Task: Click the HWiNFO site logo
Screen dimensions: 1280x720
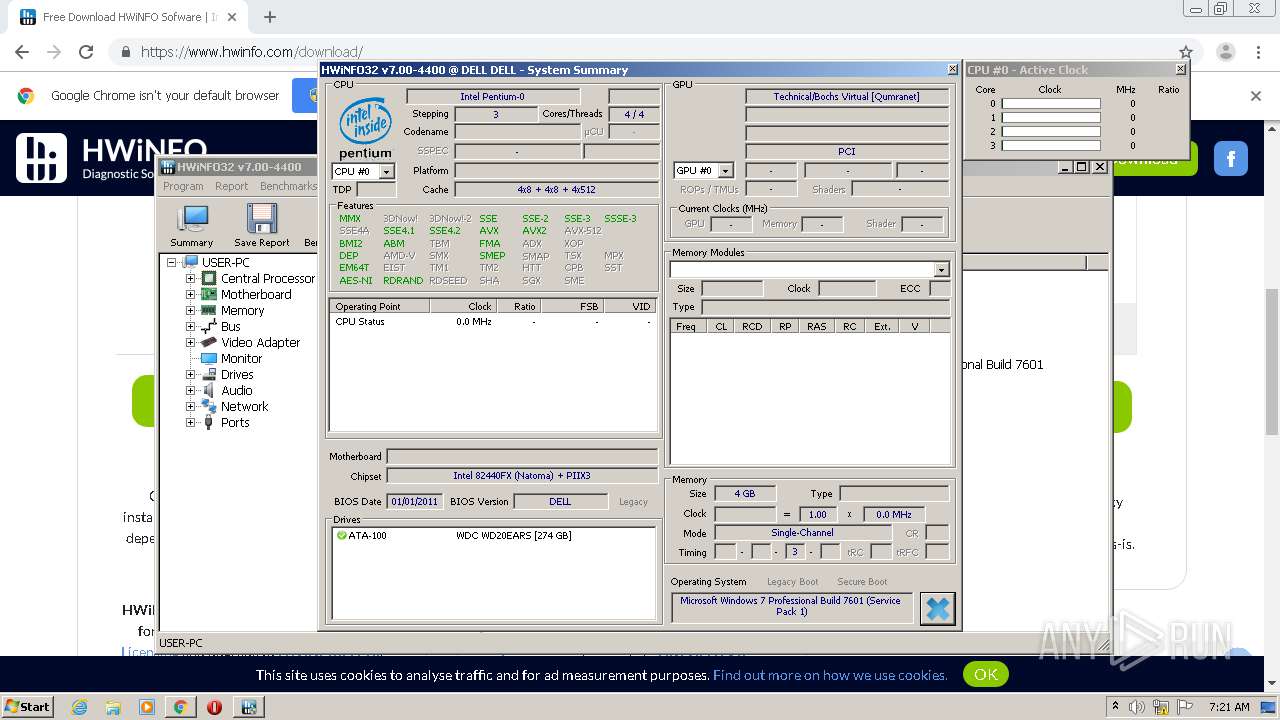Action: [110, 158]
